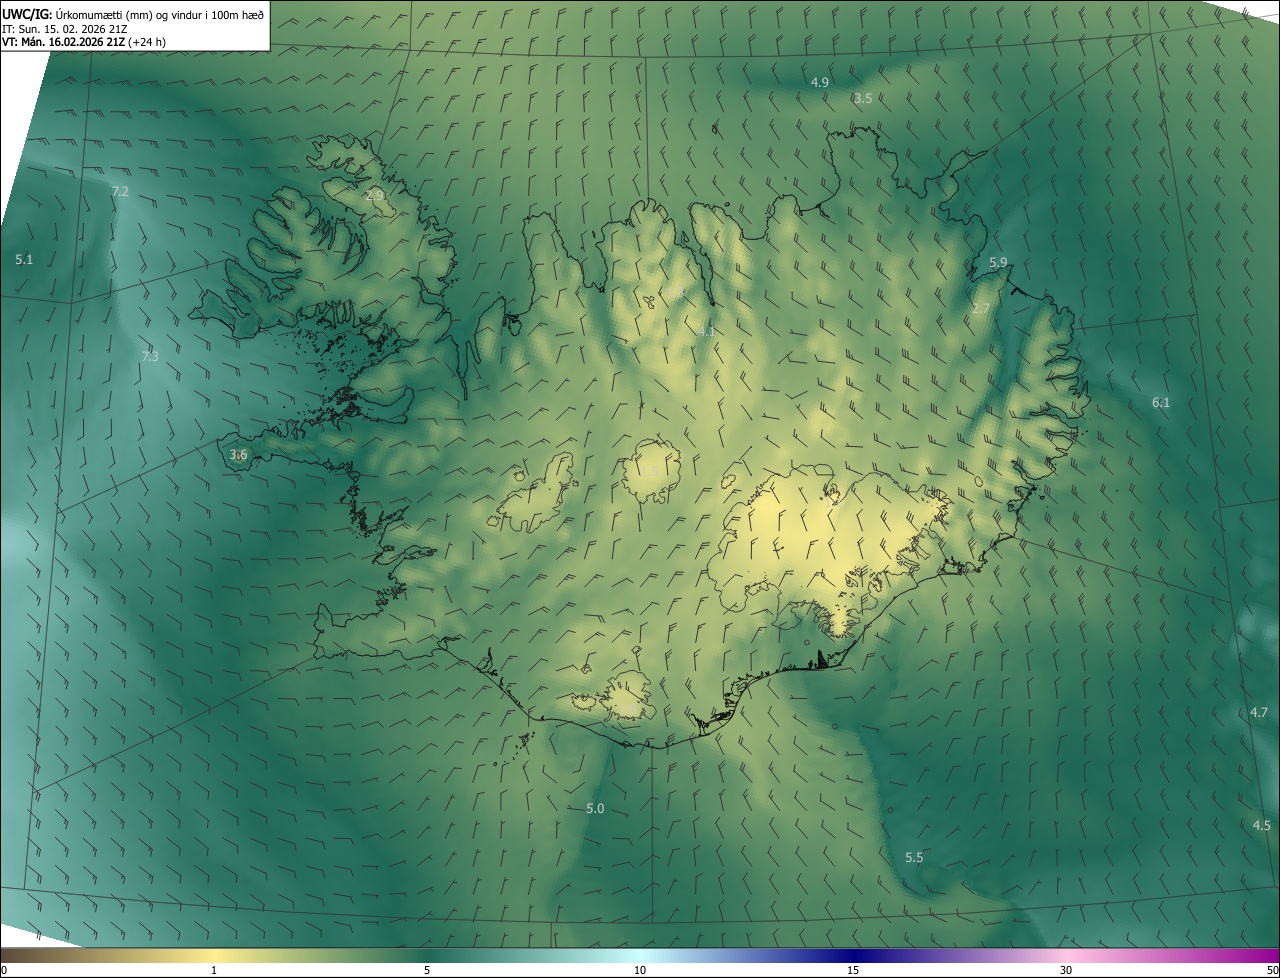The width and height of the screenshot is (1280, 978).
Task: Click the UWC/IG map title line
Action: (x=133, y=13)
